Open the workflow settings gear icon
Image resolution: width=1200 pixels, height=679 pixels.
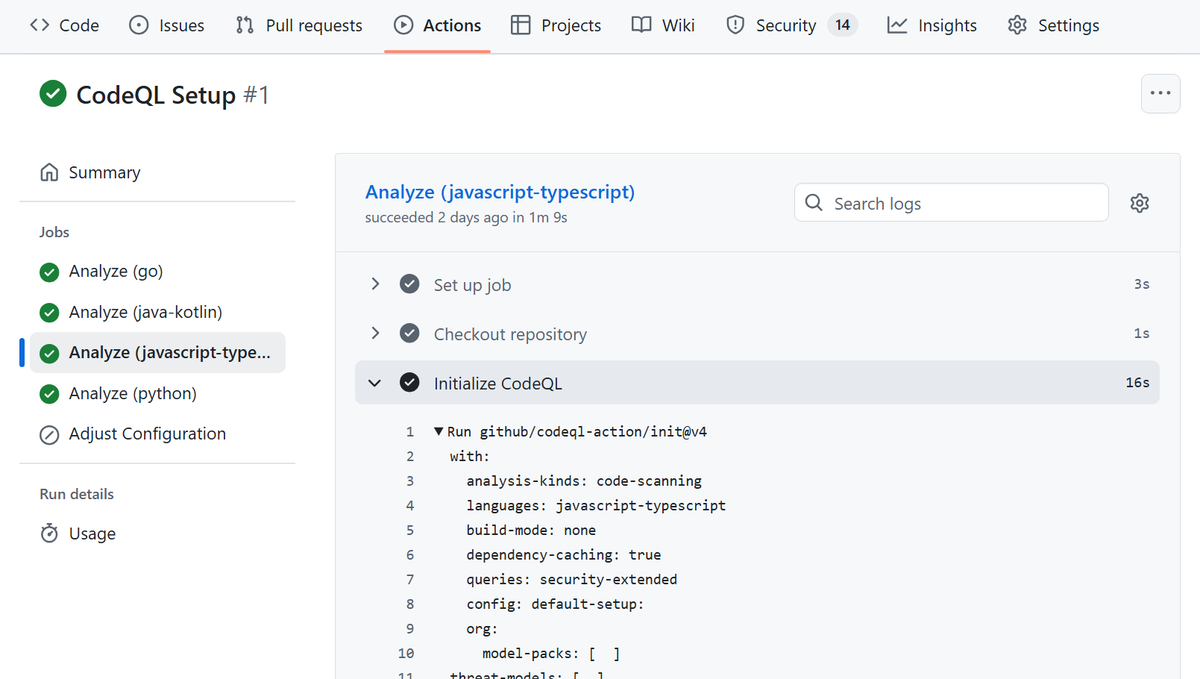pyautogui.click(x=1139, y=202)
